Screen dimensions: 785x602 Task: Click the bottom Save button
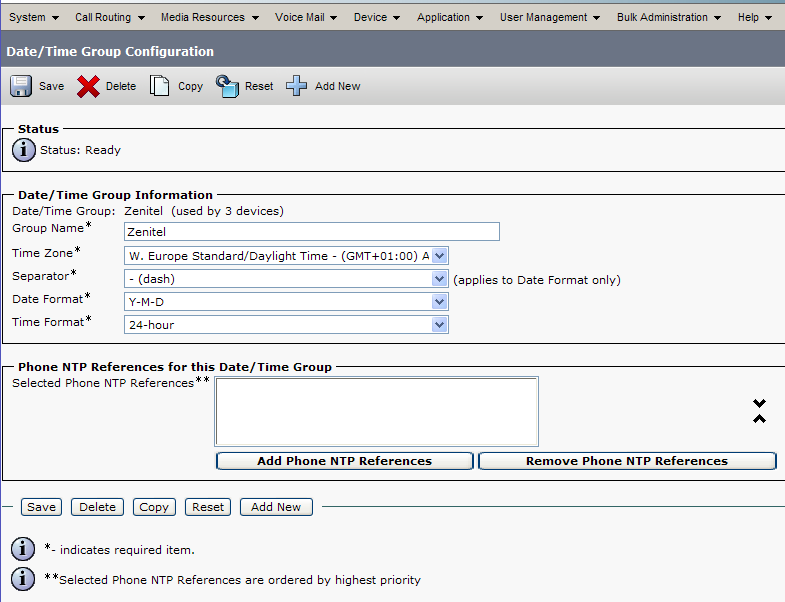pyautogui.click(x=41, y=507)
